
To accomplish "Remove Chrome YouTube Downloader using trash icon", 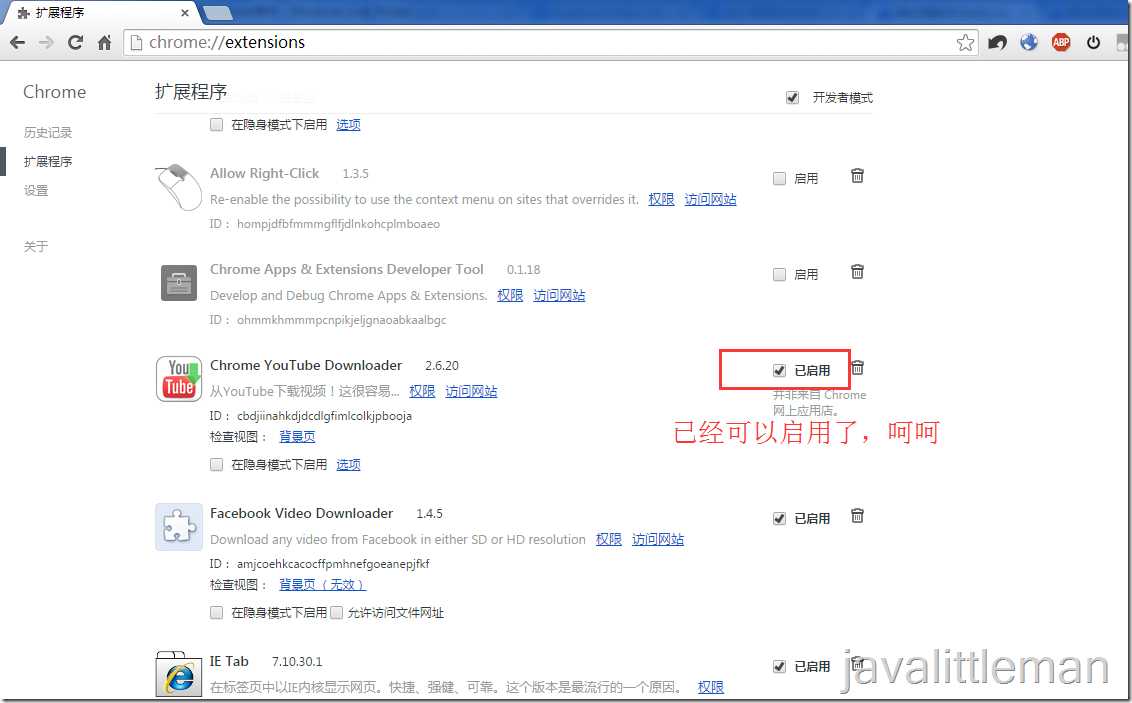I will (857, 367).
